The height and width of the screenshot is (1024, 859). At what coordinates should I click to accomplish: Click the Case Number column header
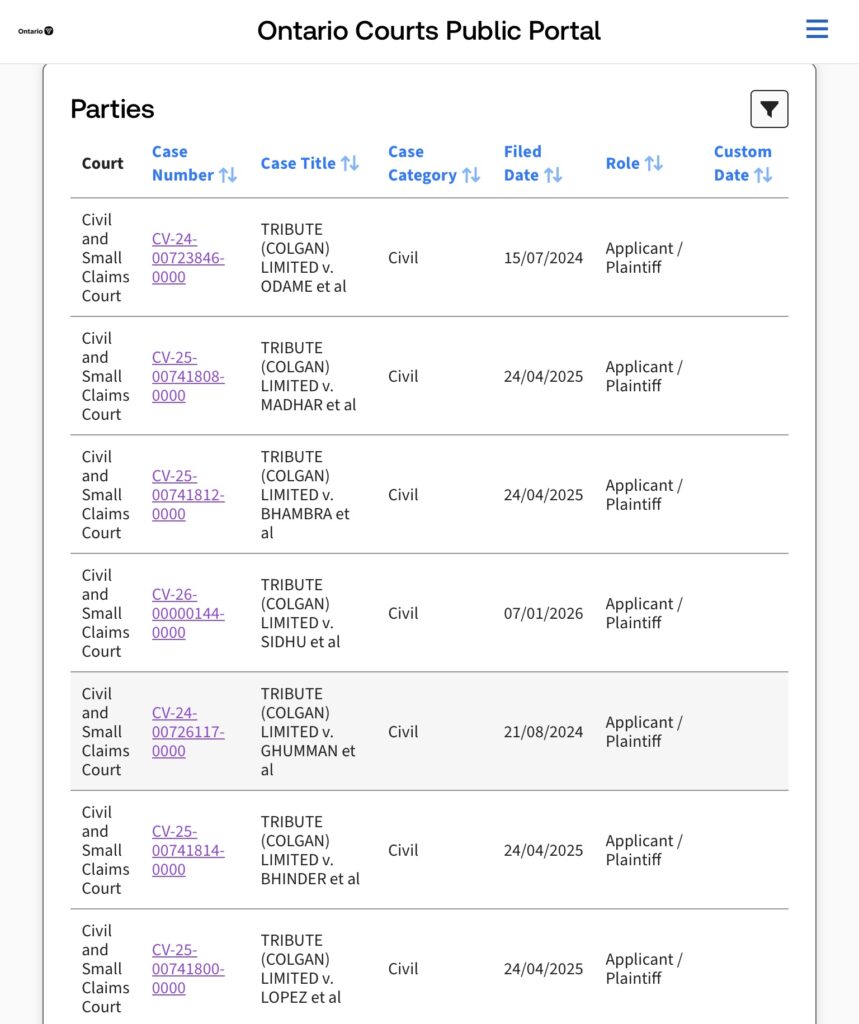[194, 163]
